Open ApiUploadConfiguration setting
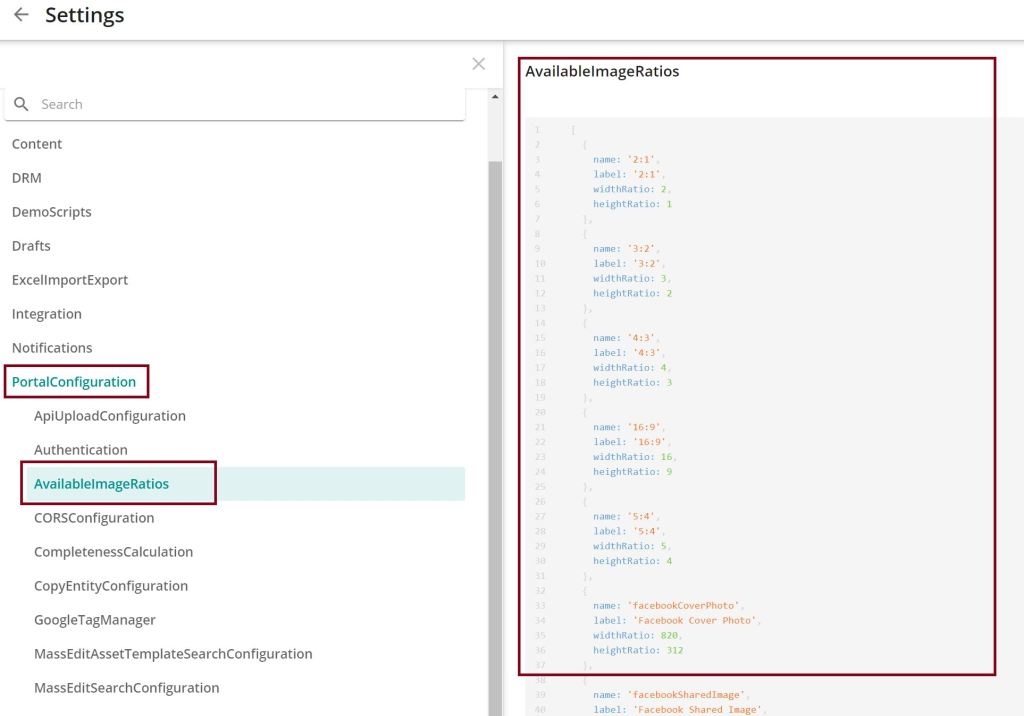Screen dimensions: 1024x716 click(110, 416)
